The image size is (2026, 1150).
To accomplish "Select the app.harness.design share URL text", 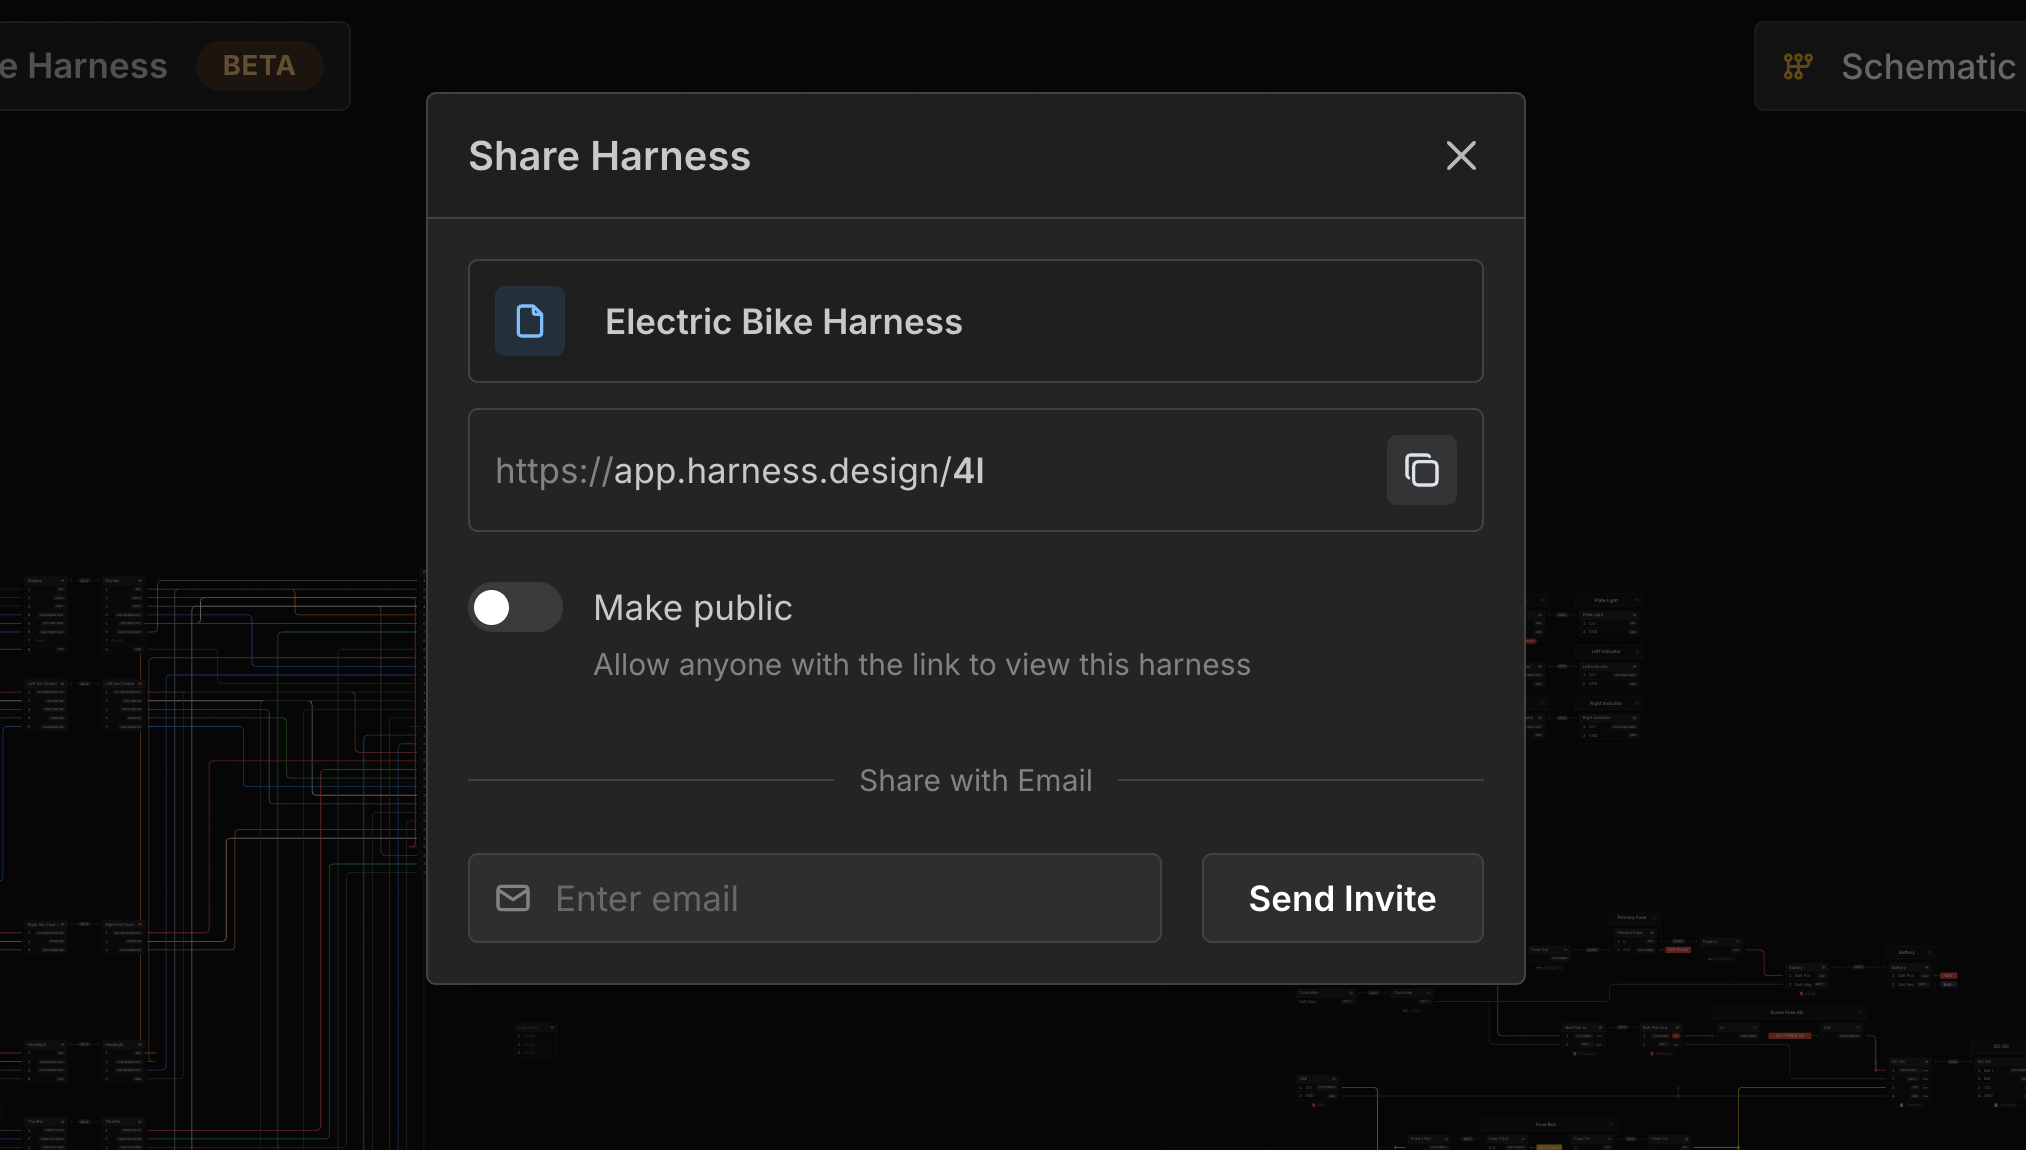I will click(740, 470).
